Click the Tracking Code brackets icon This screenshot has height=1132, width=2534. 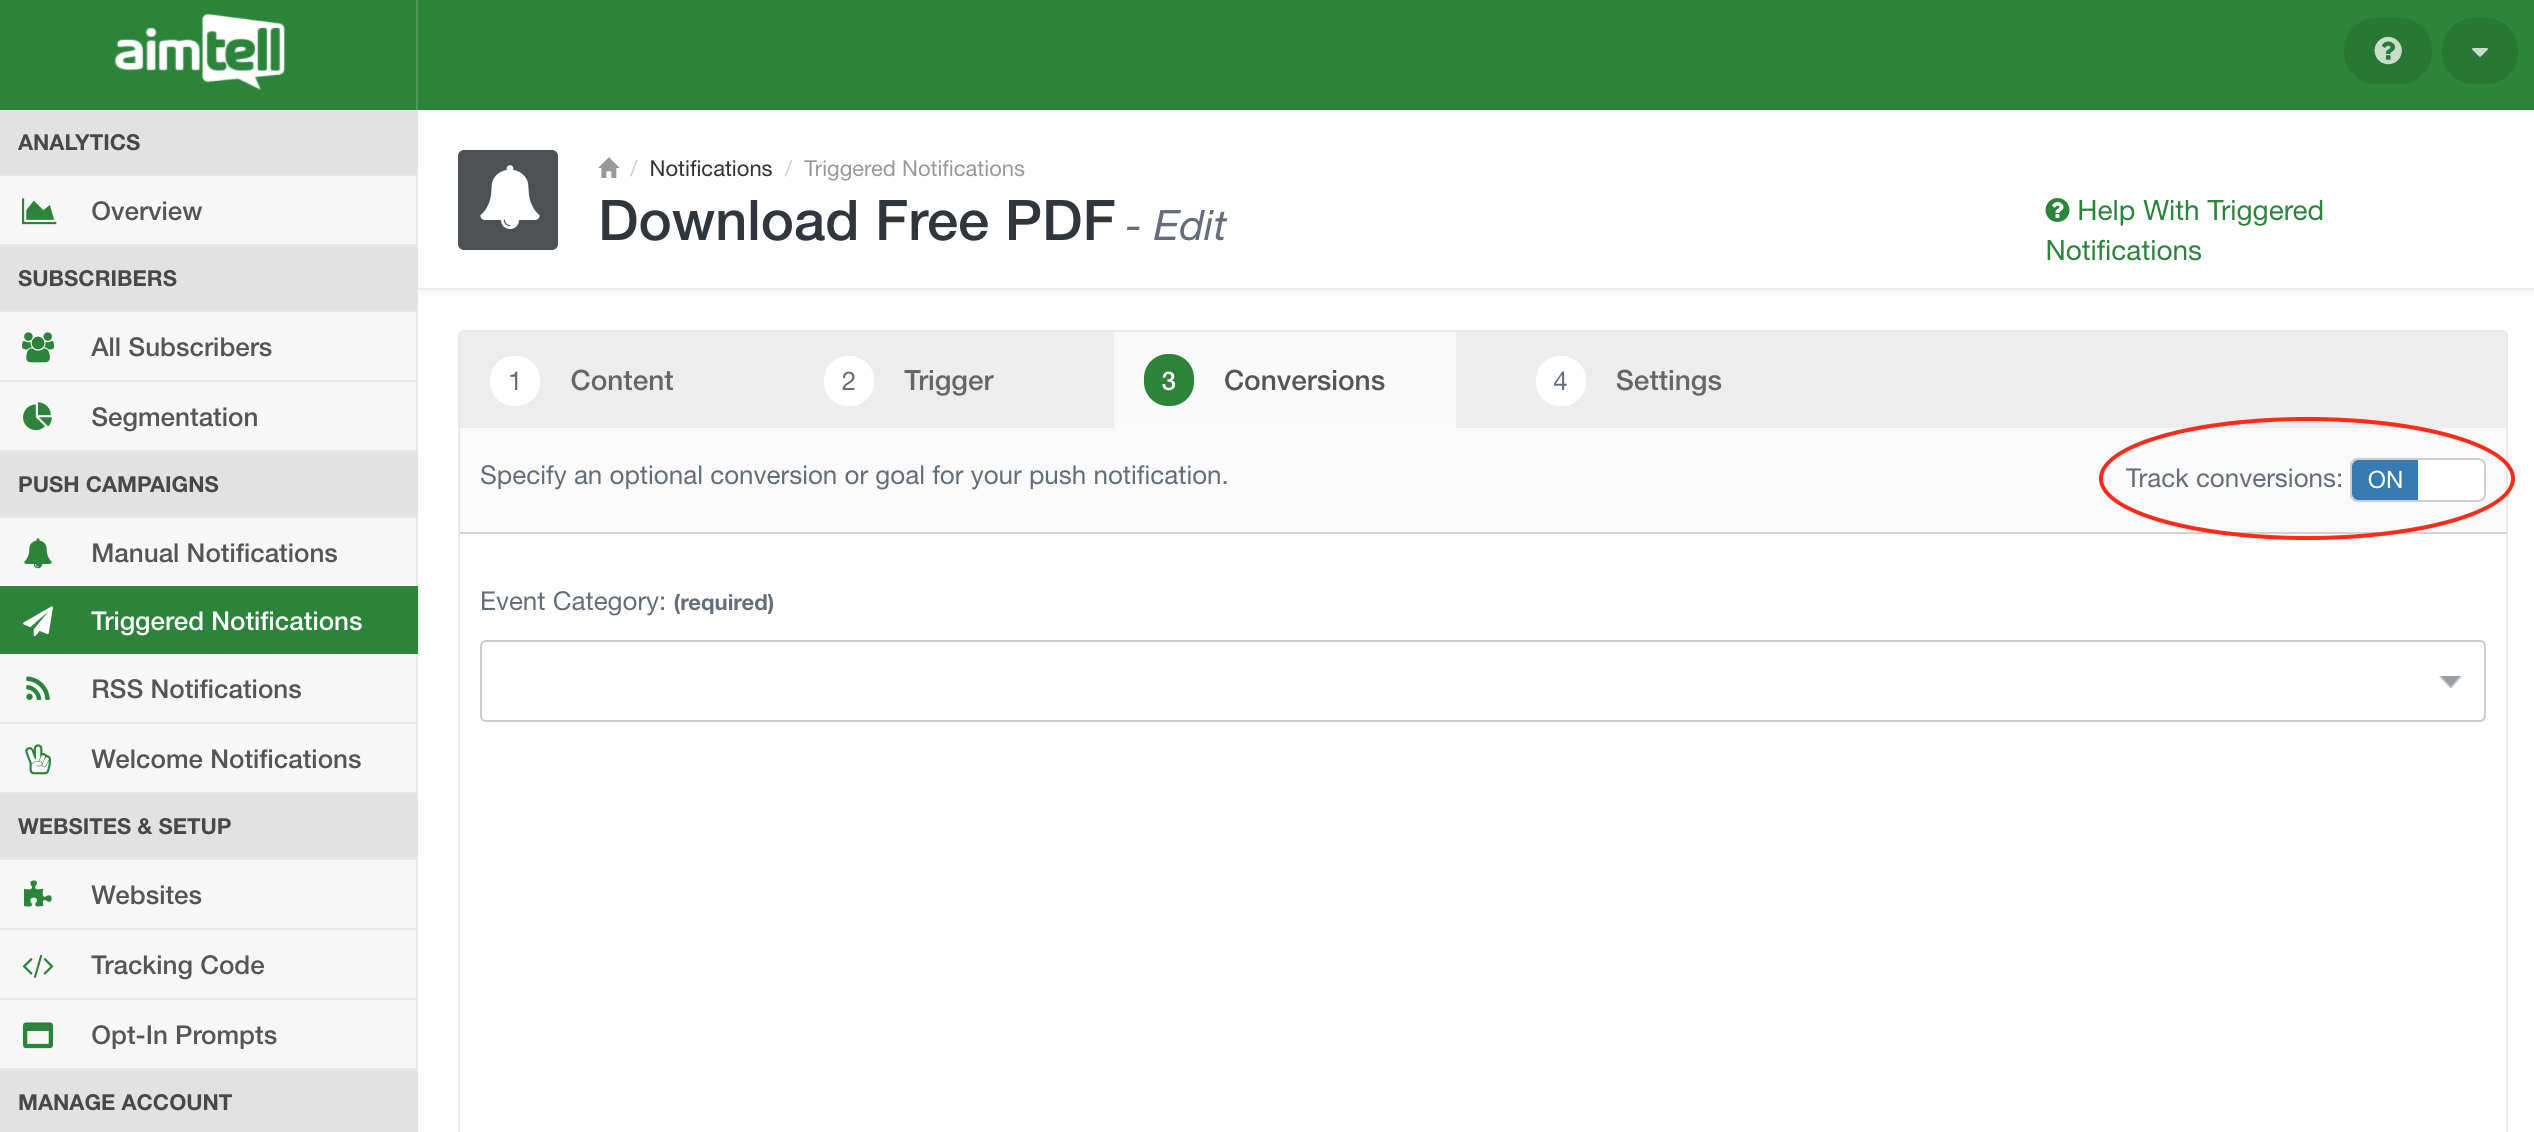(38, 965)
